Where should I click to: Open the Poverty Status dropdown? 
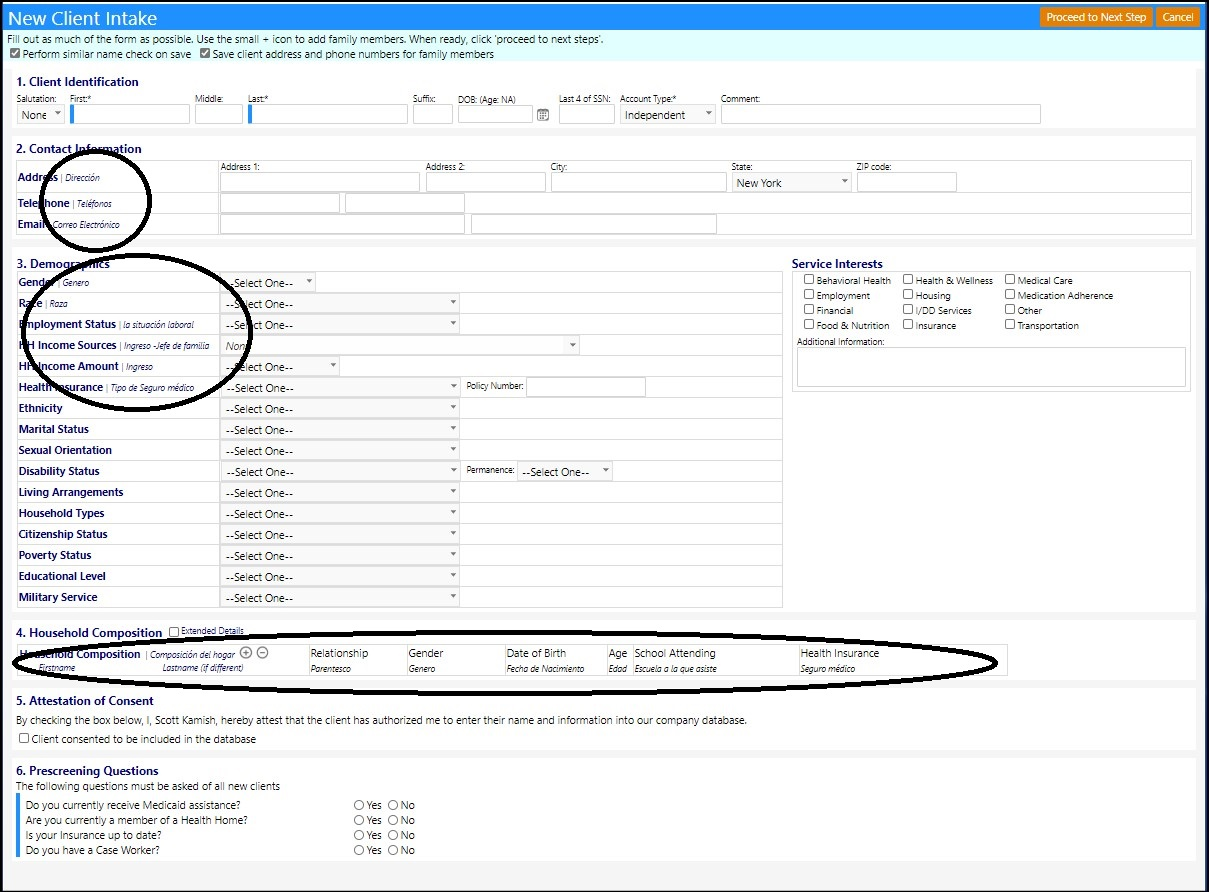click(340, 556)
